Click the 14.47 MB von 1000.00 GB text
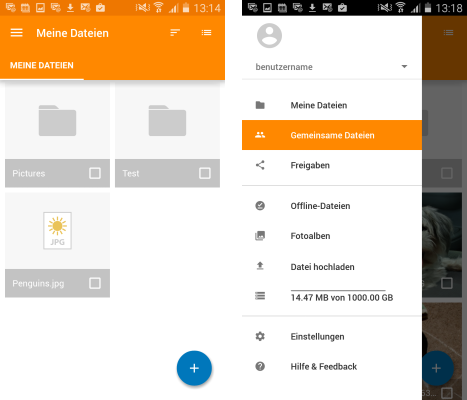467x400 pixels. click(342, 298)
